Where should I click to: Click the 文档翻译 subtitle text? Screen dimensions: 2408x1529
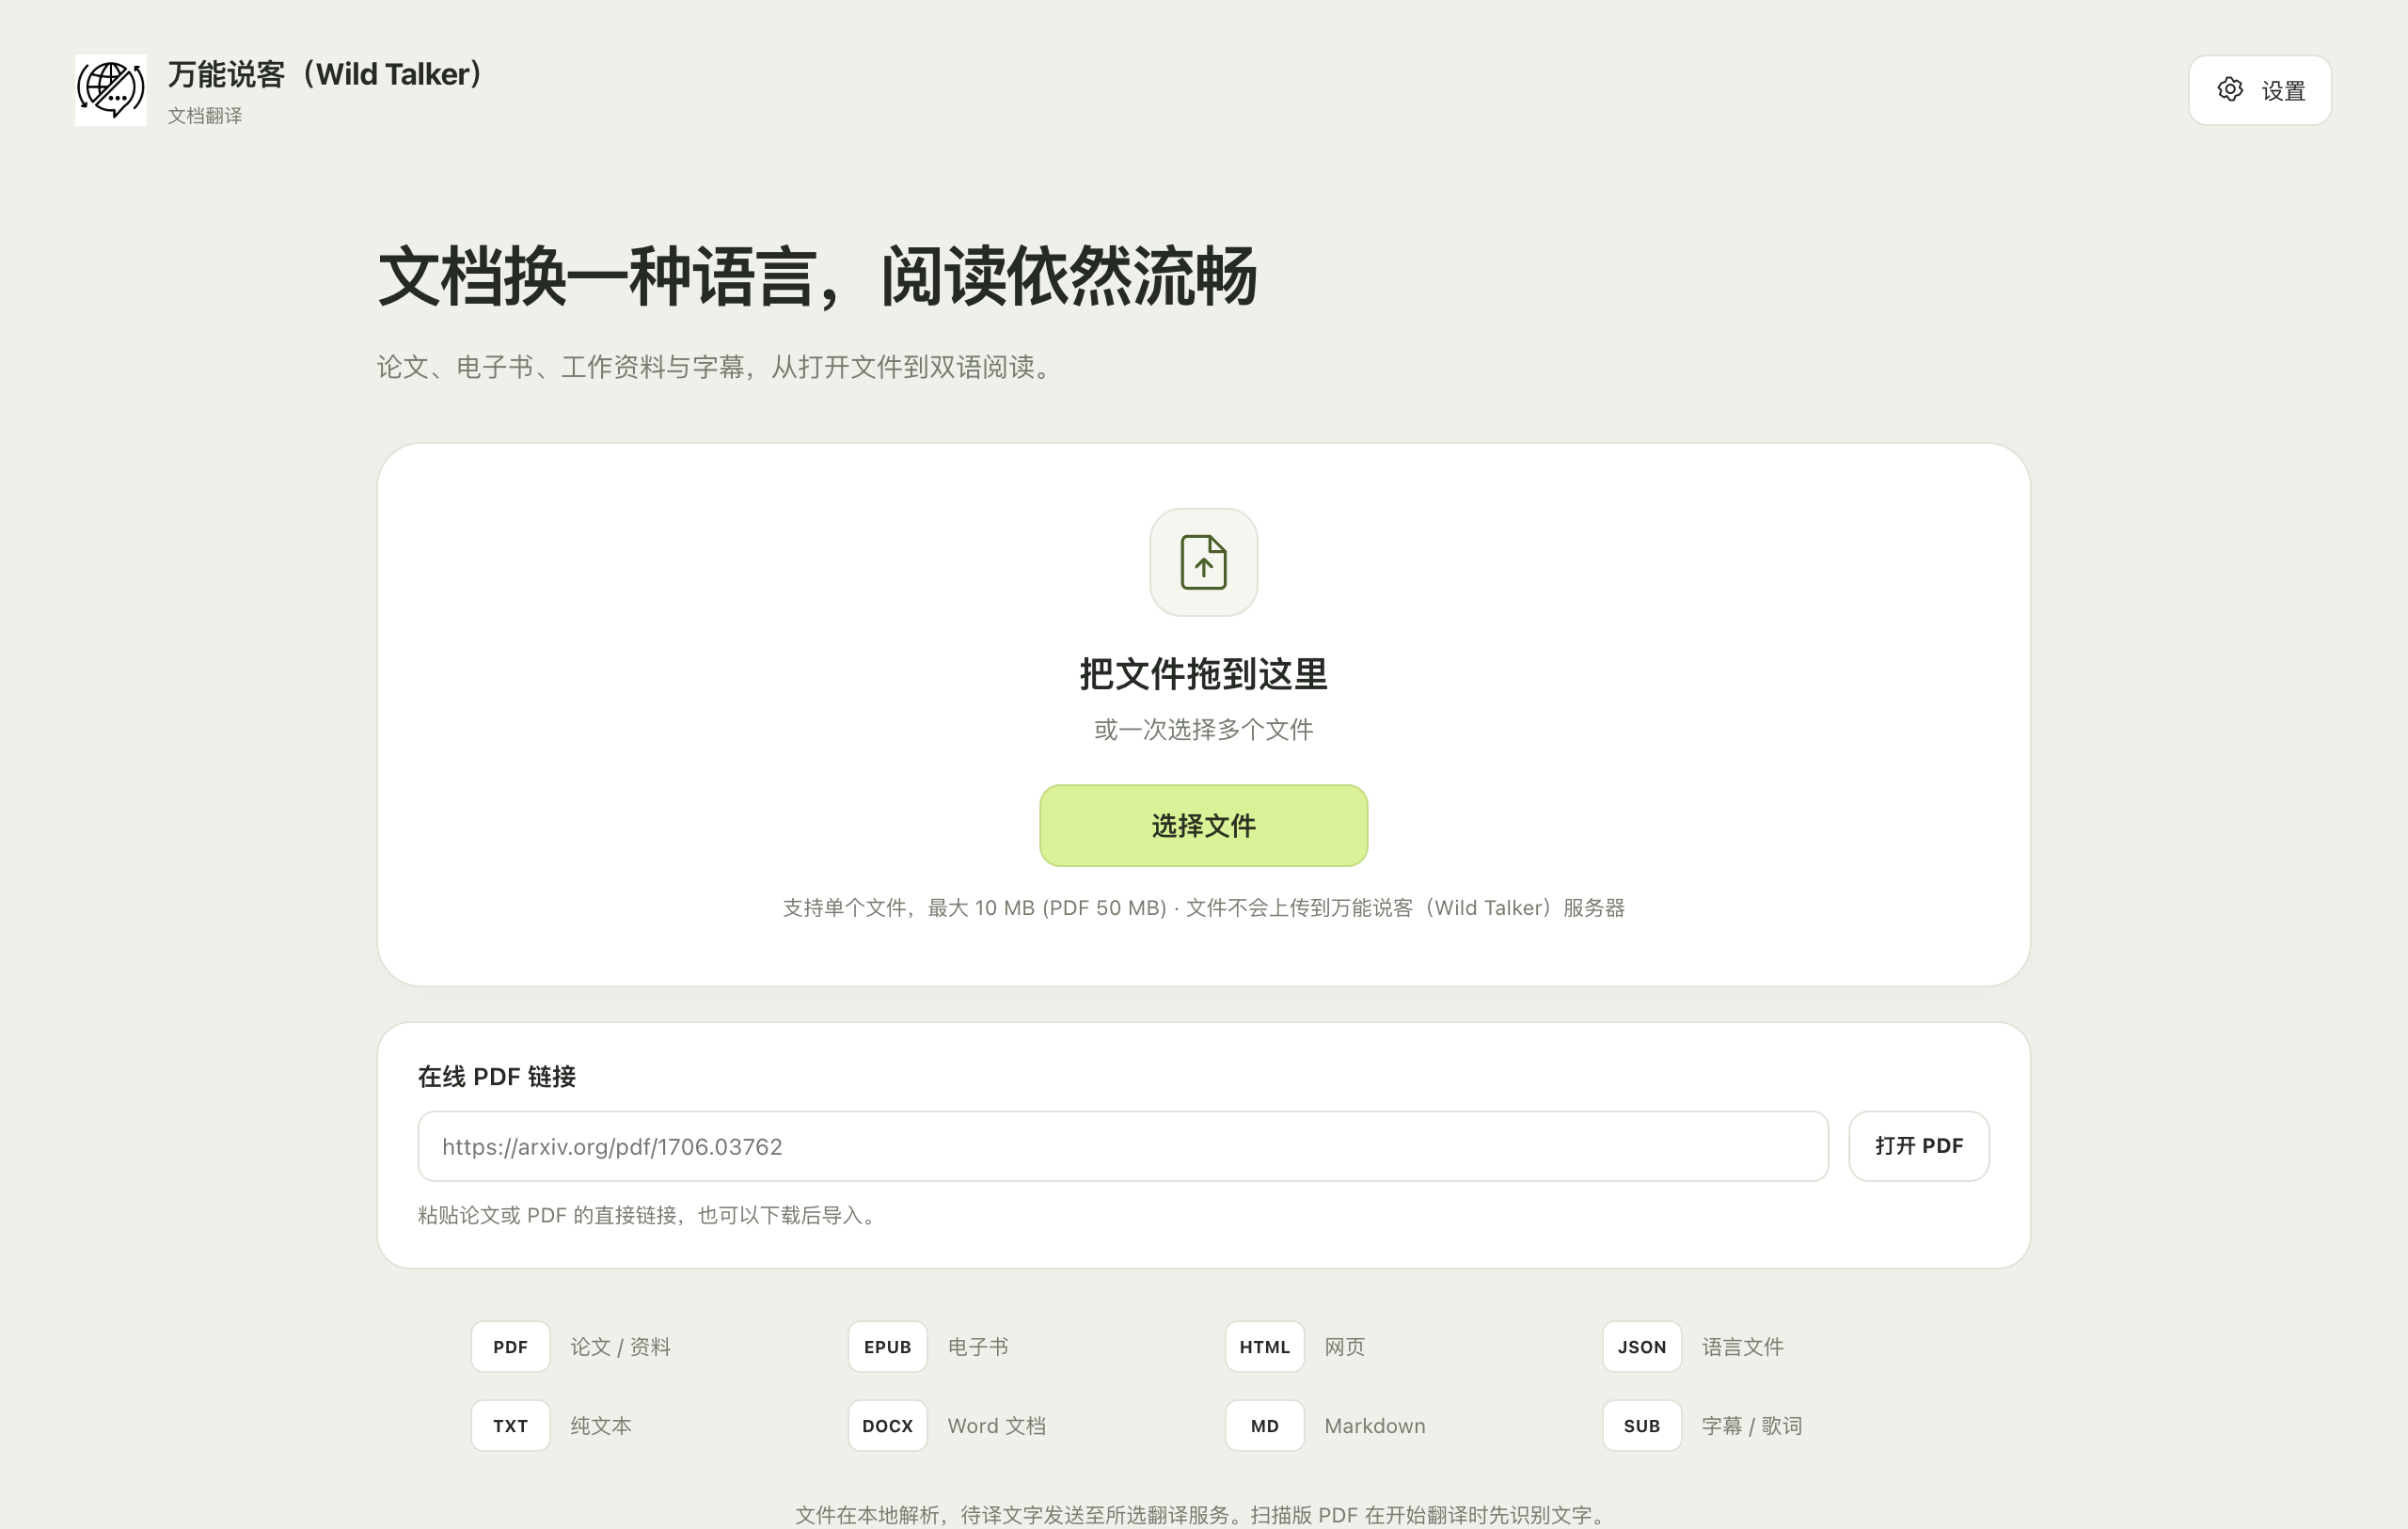pos(205,116)
